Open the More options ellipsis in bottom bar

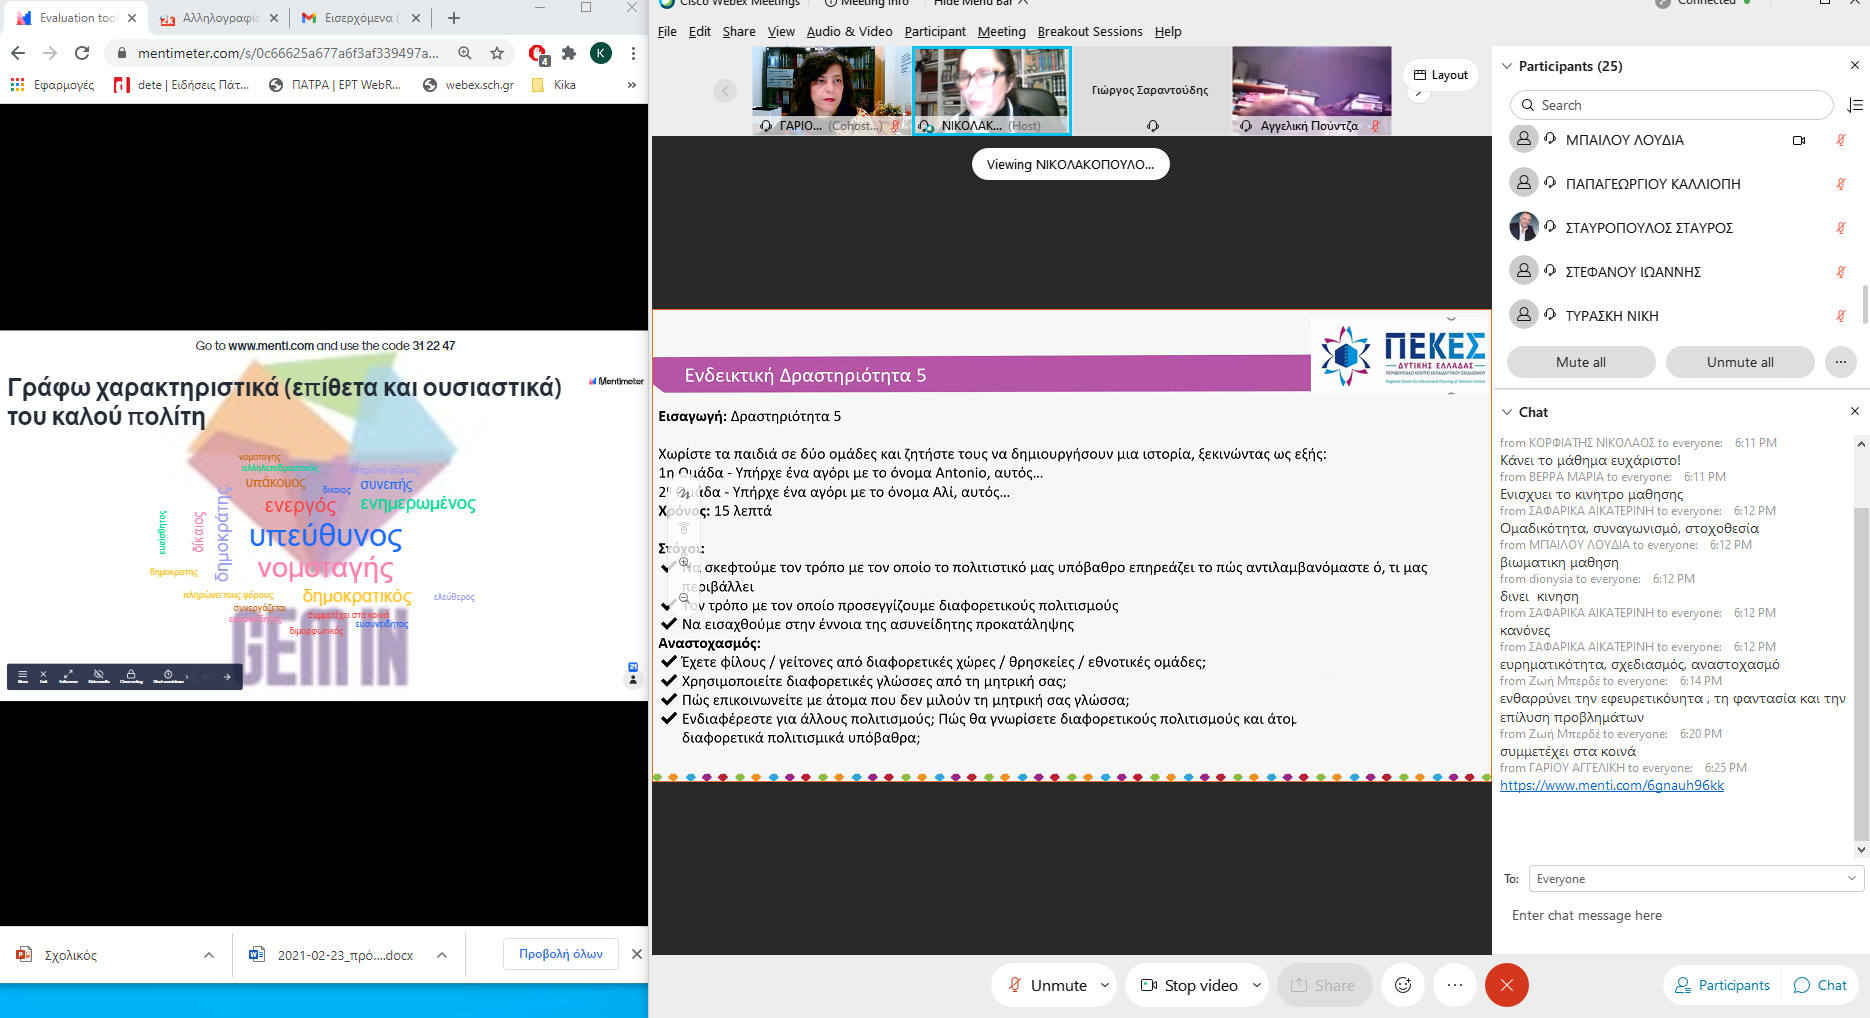[x=1454, y=985]
